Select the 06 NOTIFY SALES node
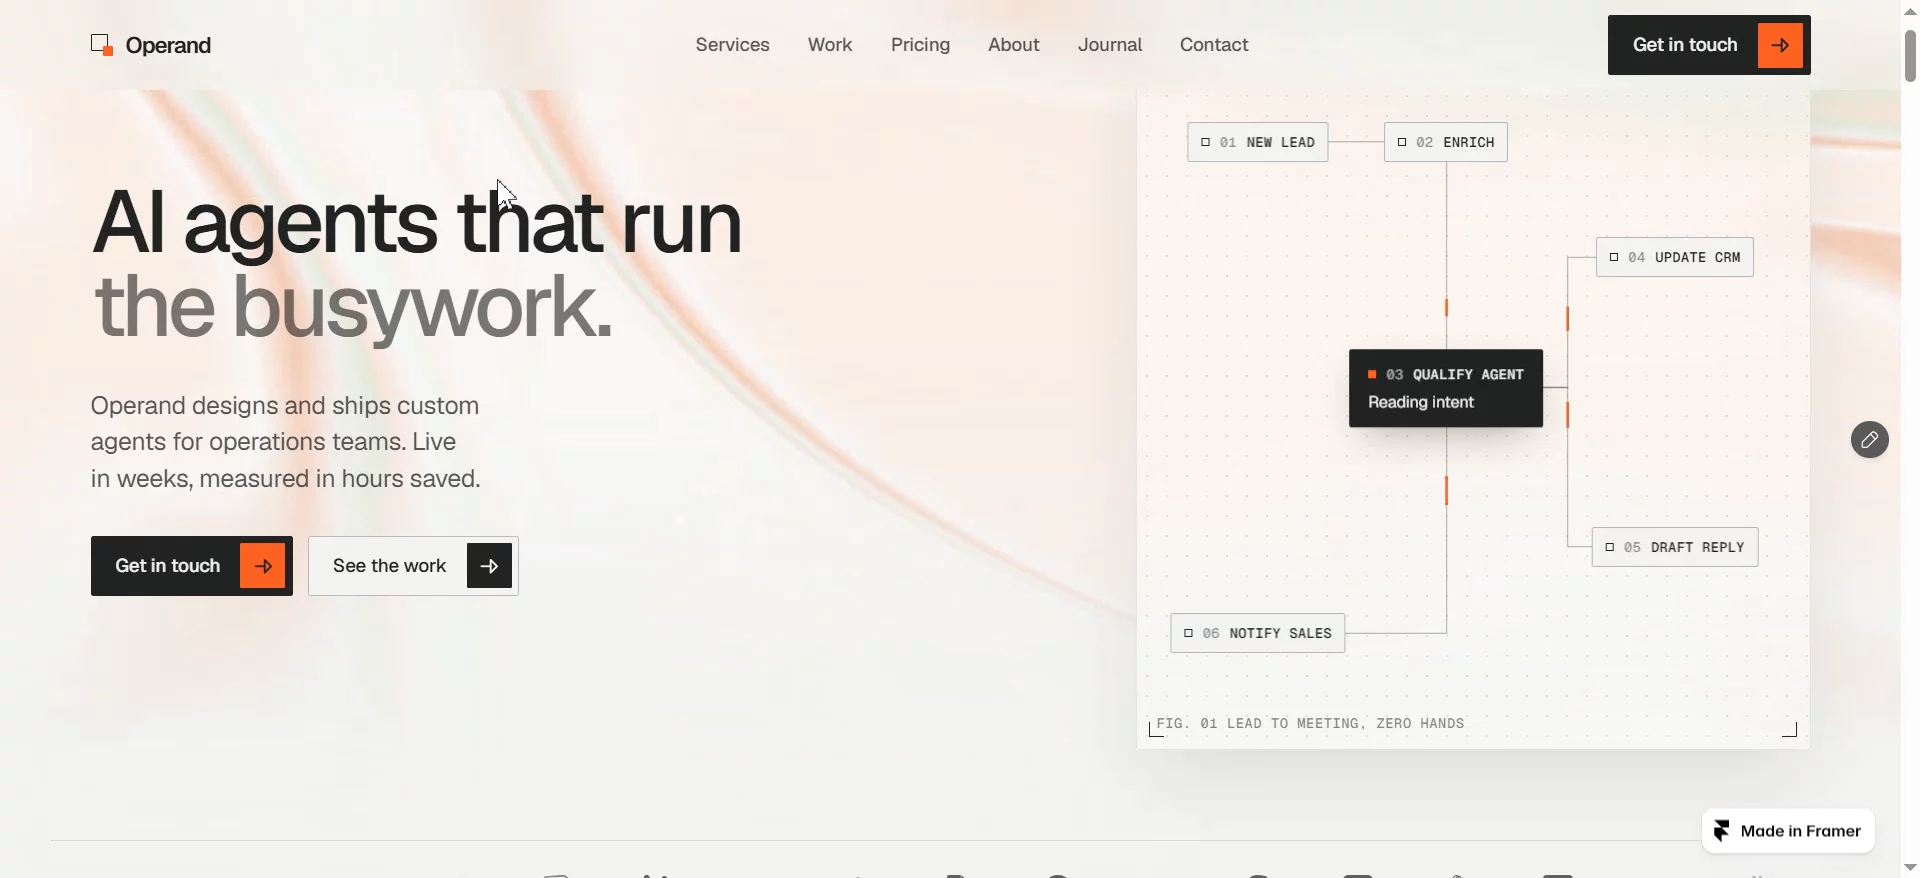1920x878 pixels. click(1258, 633)
